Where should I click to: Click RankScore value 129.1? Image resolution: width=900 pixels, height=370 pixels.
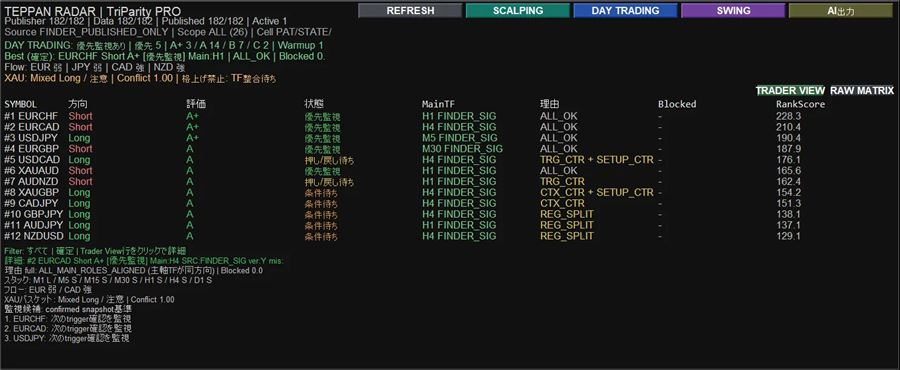click(x=788, y=236)
